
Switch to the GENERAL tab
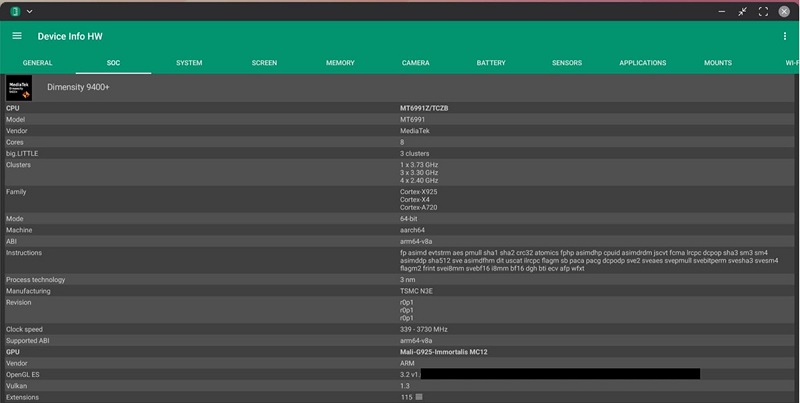pyautogui.click(x=38, y=63)
